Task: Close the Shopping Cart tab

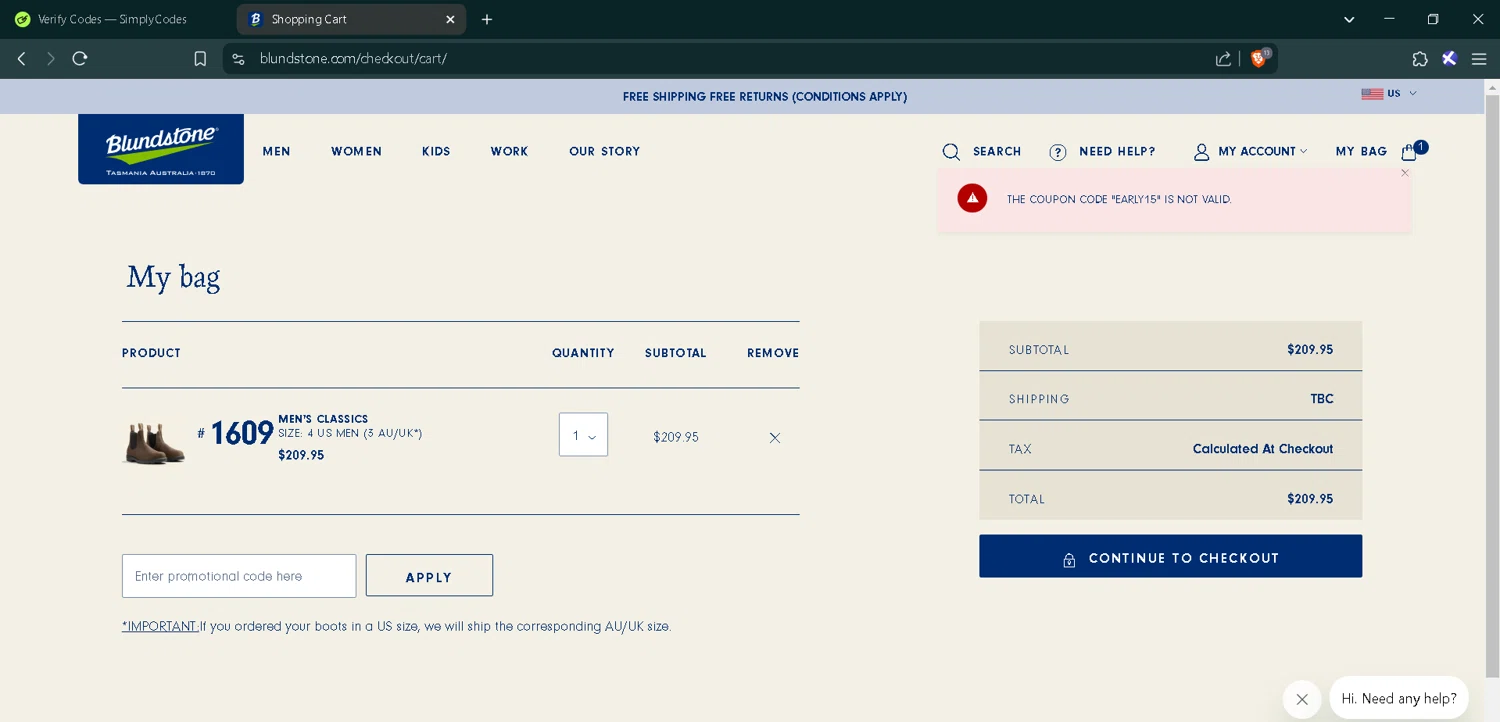Action: point(450,19)
